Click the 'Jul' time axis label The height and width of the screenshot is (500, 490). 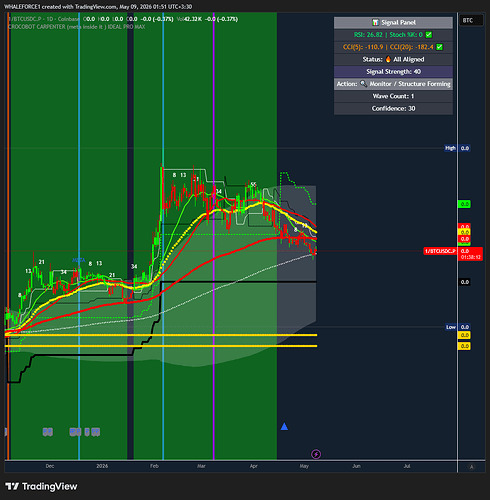(x=407, y=466)
